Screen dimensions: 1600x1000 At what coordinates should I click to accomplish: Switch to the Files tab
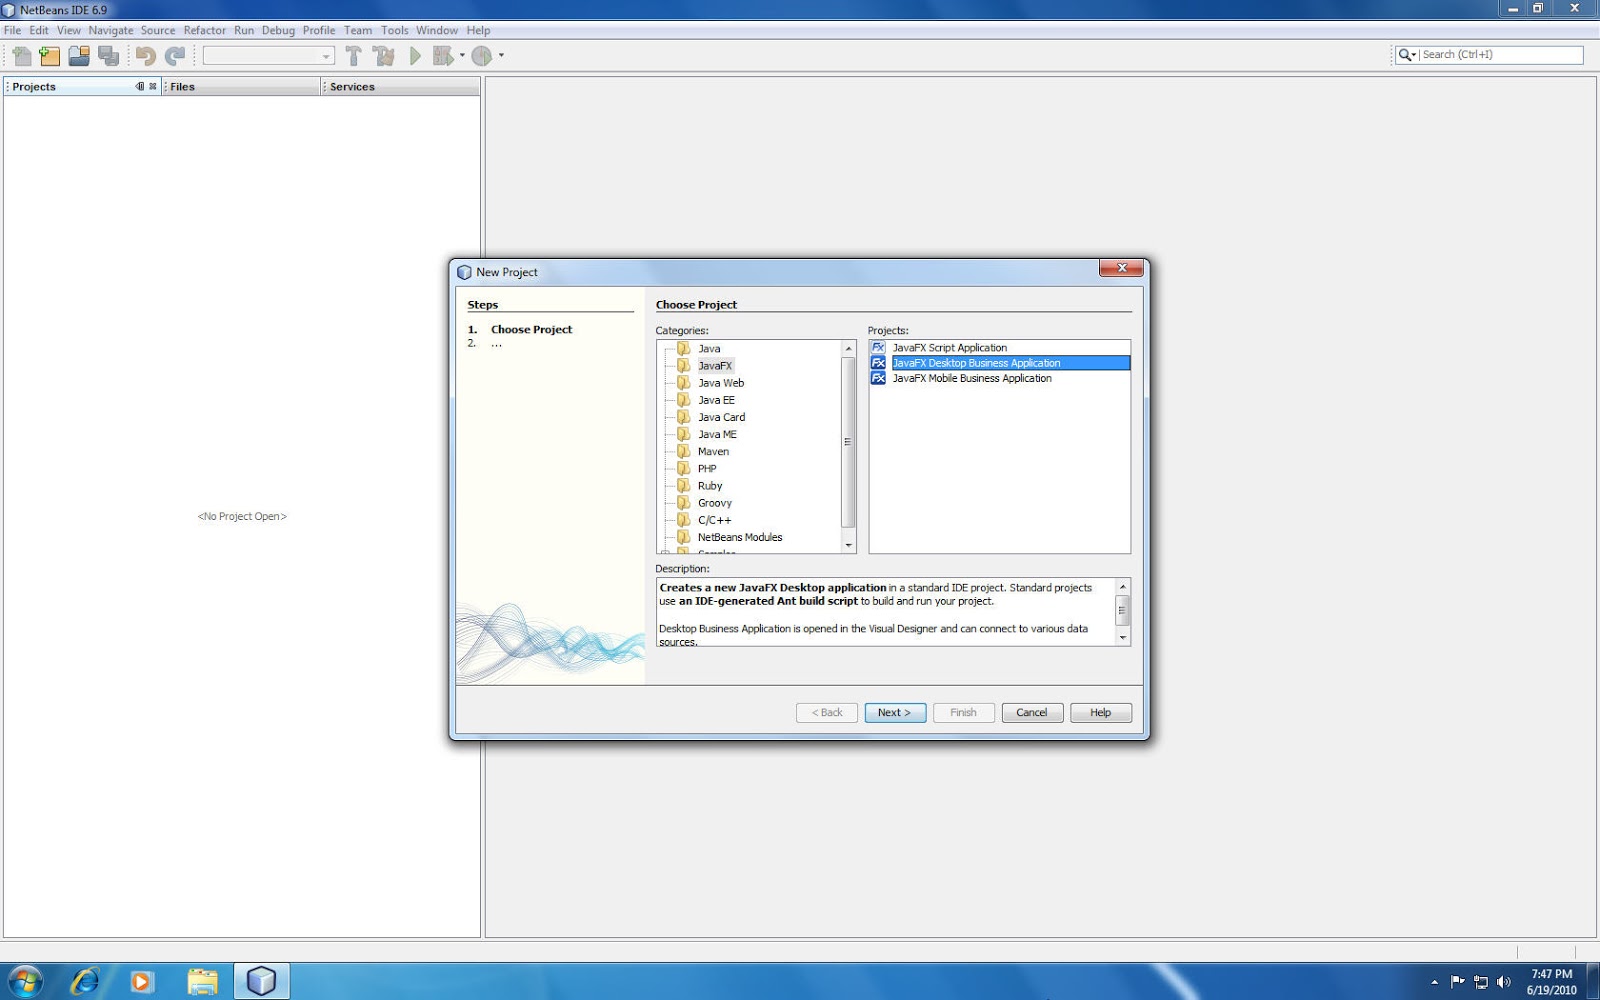pyautogui.click(x=241, y=87)
